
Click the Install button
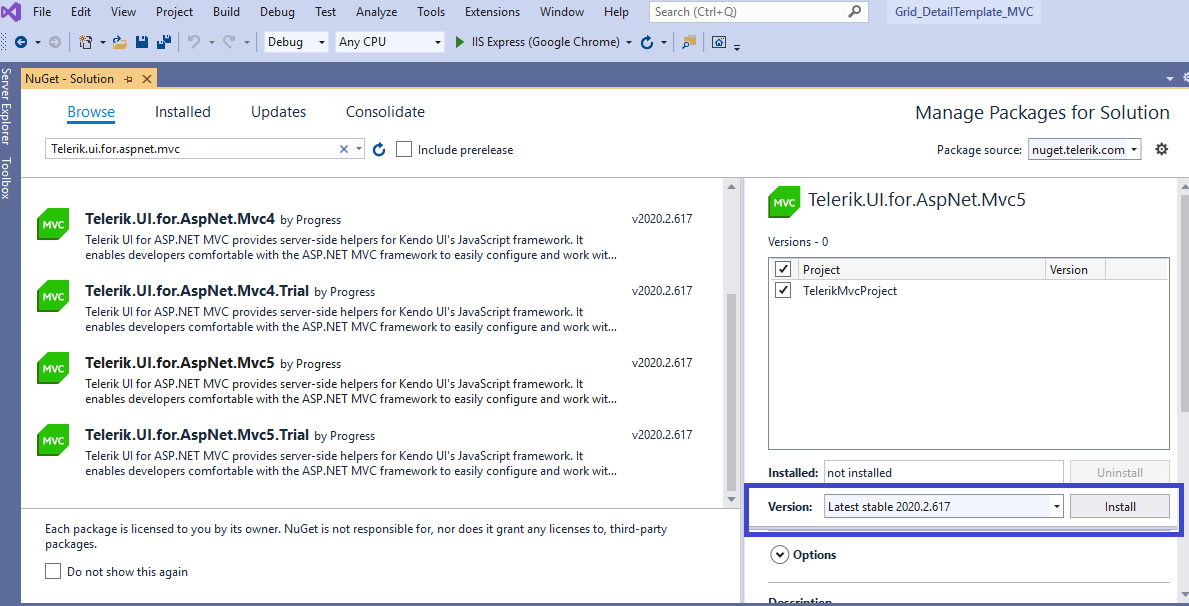[x=1120, y=507]
